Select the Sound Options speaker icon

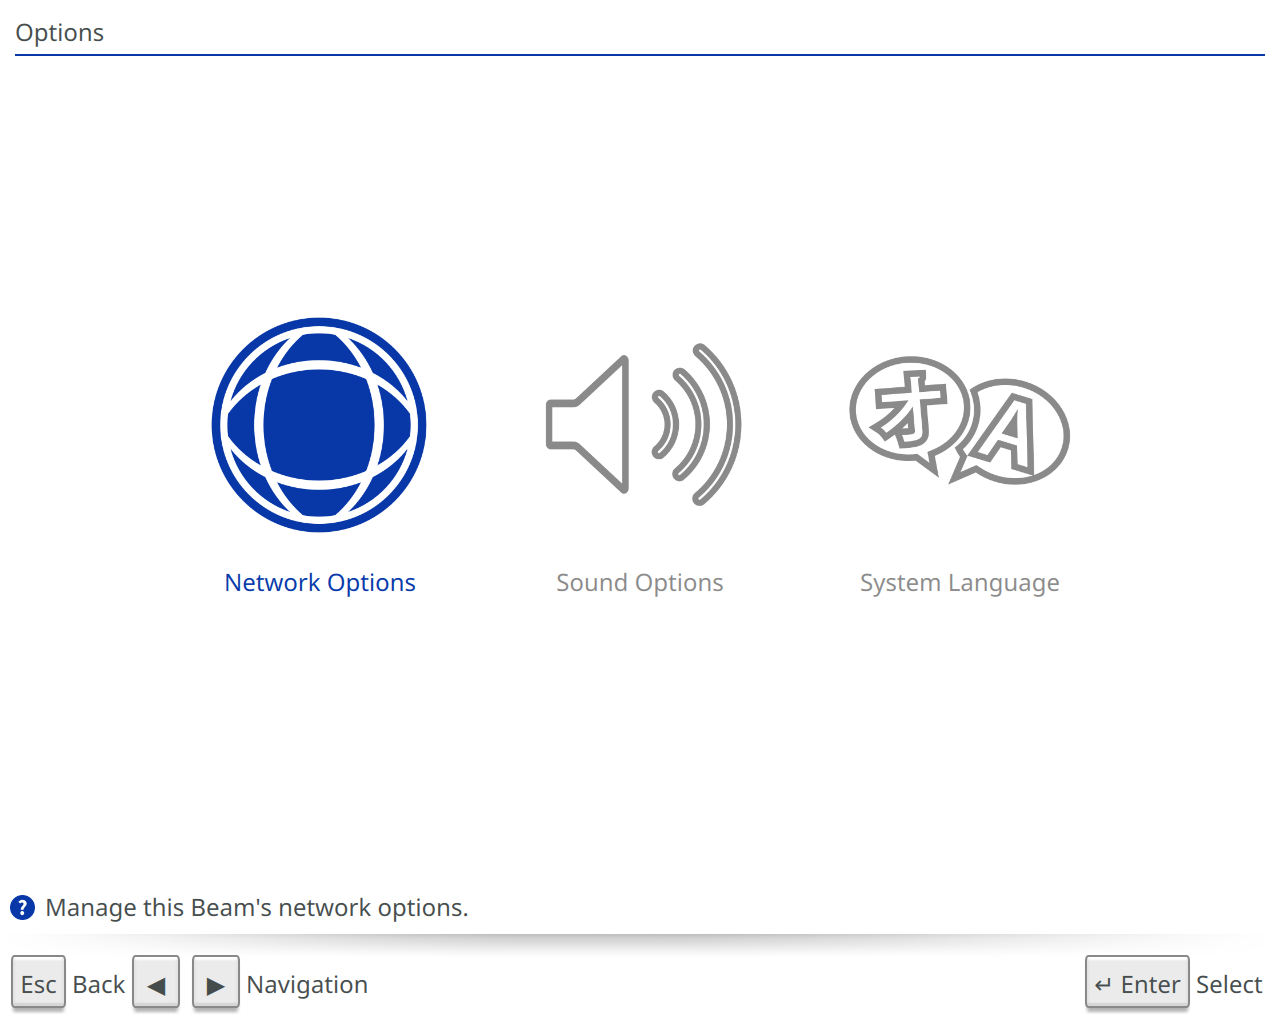click(590, 425)
